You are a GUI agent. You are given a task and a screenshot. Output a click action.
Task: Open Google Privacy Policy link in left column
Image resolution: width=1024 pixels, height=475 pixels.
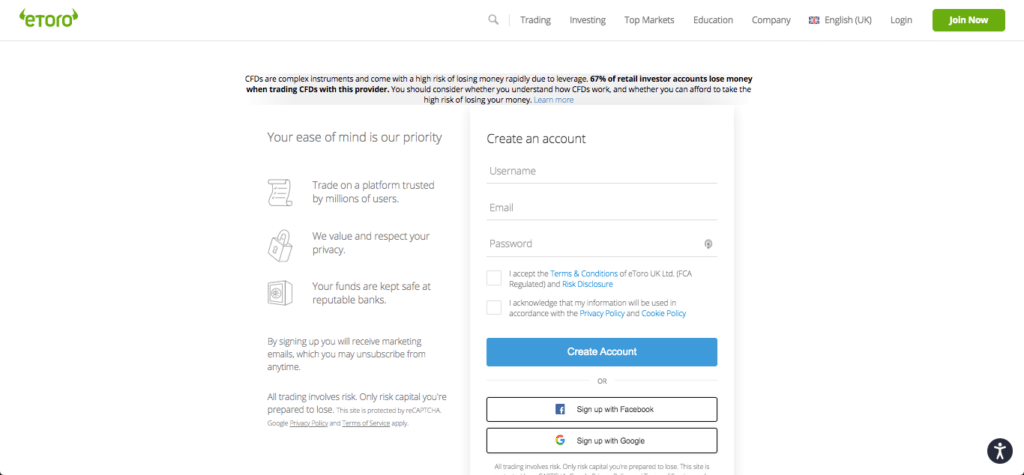coord(307,423)
